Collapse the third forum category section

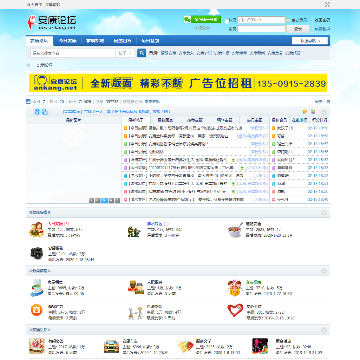click(324, 330)
